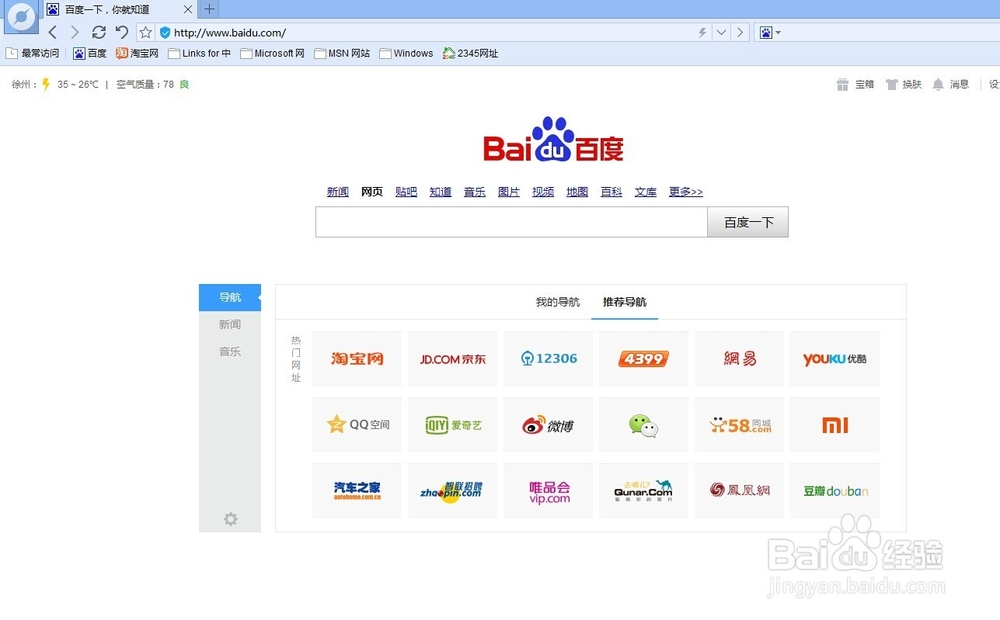This screenshot has width=1000, height=620.
Task: Reload the page with refresh icon
Action: (x=98, y=32)
